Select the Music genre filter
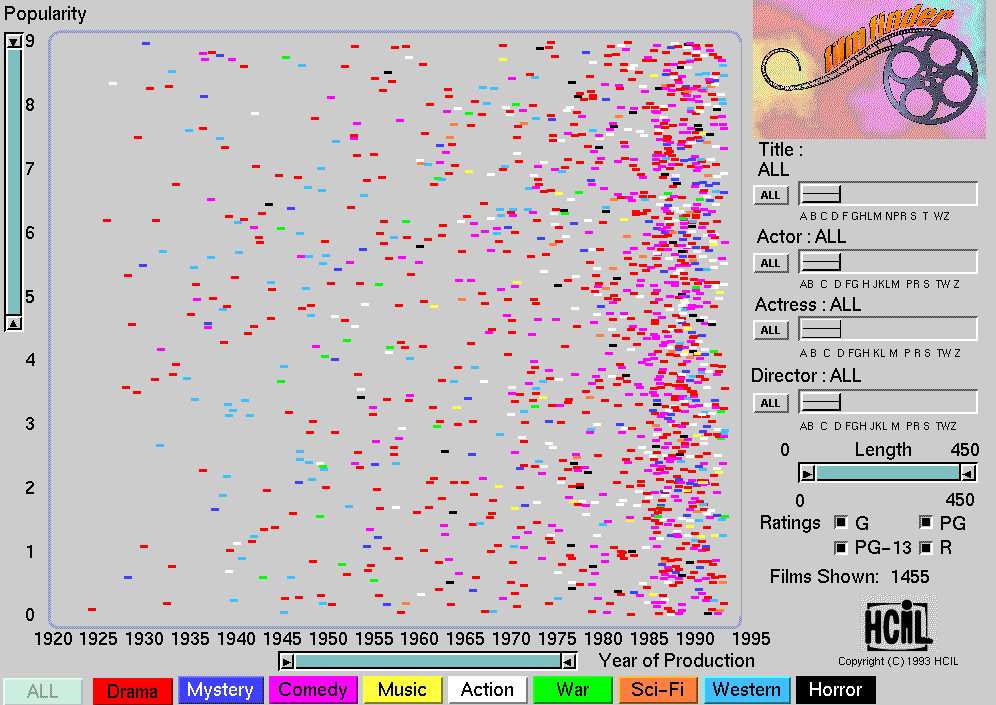996x705 pixels. coord(402,690)
